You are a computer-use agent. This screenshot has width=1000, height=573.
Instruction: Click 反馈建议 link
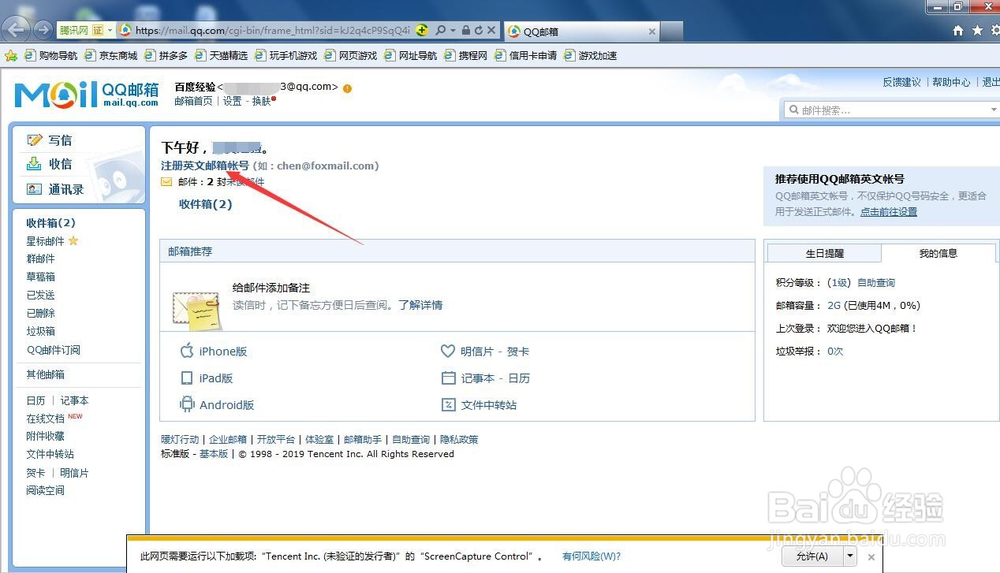click(x=902, y=82)
